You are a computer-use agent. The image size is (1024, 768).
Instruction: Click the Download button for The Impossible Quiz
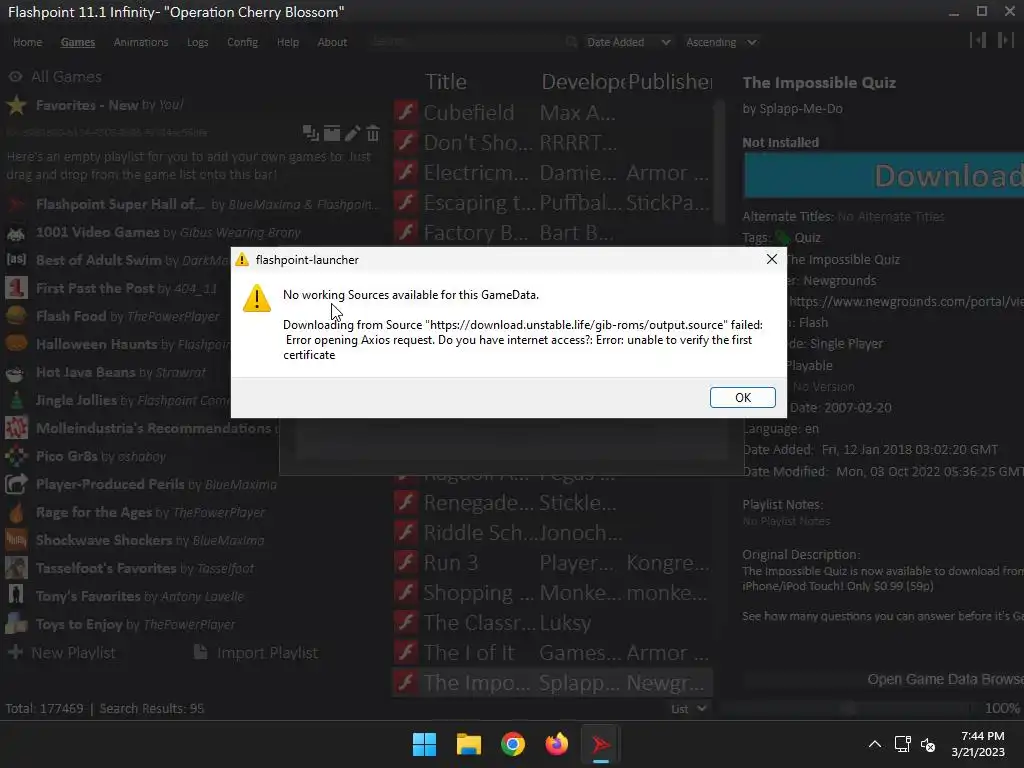(884, 176)
